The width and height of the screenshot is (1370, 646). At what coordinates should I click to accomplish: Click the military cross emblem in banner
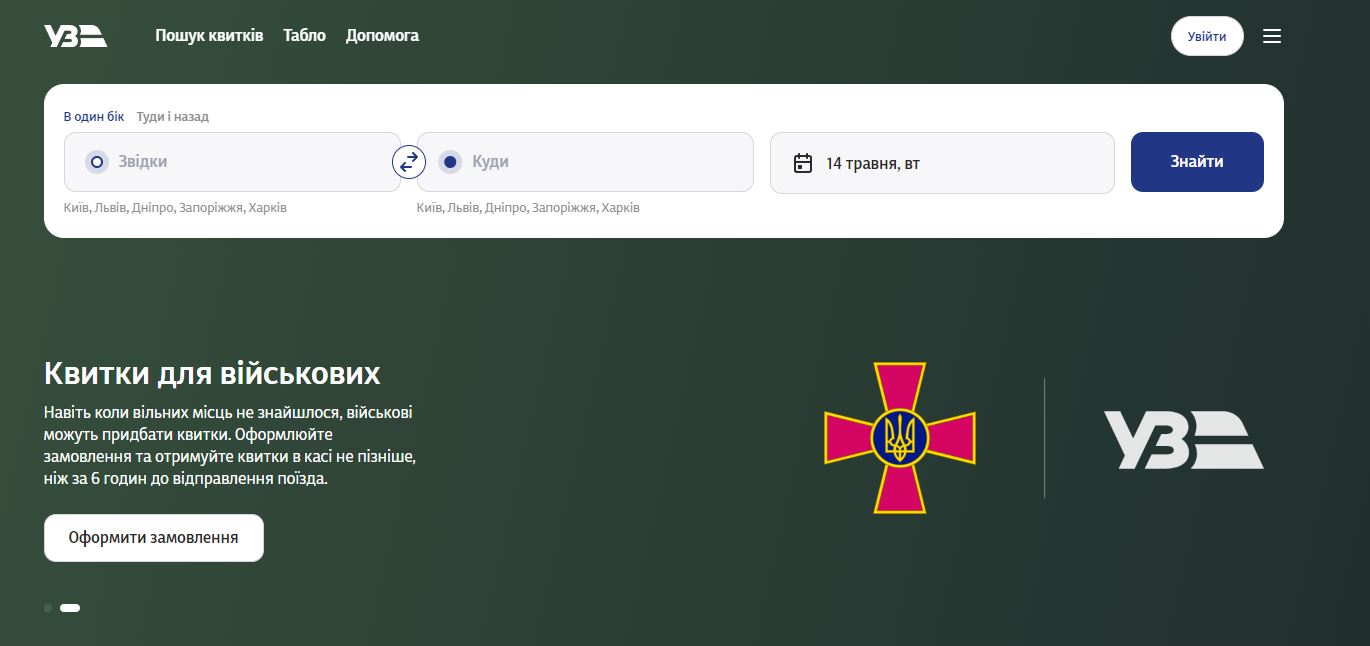click(x=899, y=438)
